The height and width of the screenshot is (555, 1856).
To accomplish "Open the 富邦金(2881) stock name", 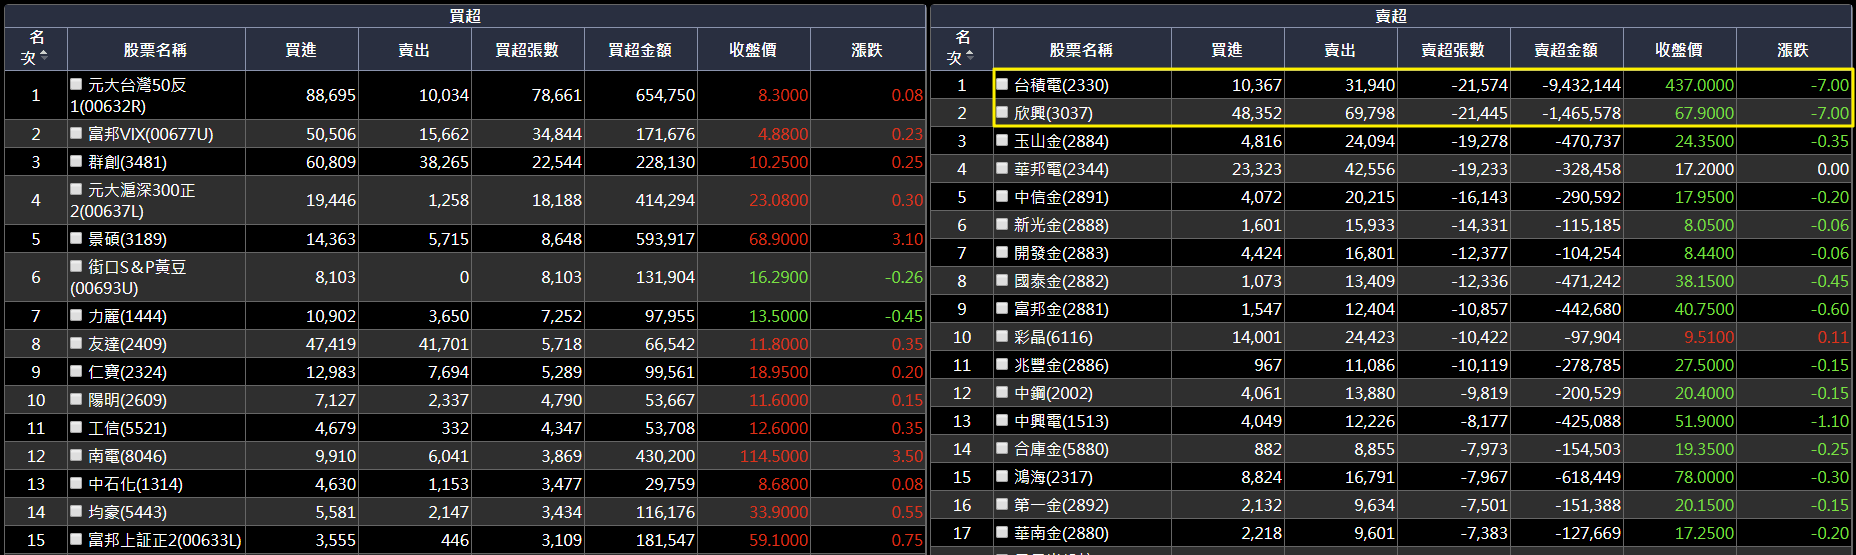I will (1061, 309).
